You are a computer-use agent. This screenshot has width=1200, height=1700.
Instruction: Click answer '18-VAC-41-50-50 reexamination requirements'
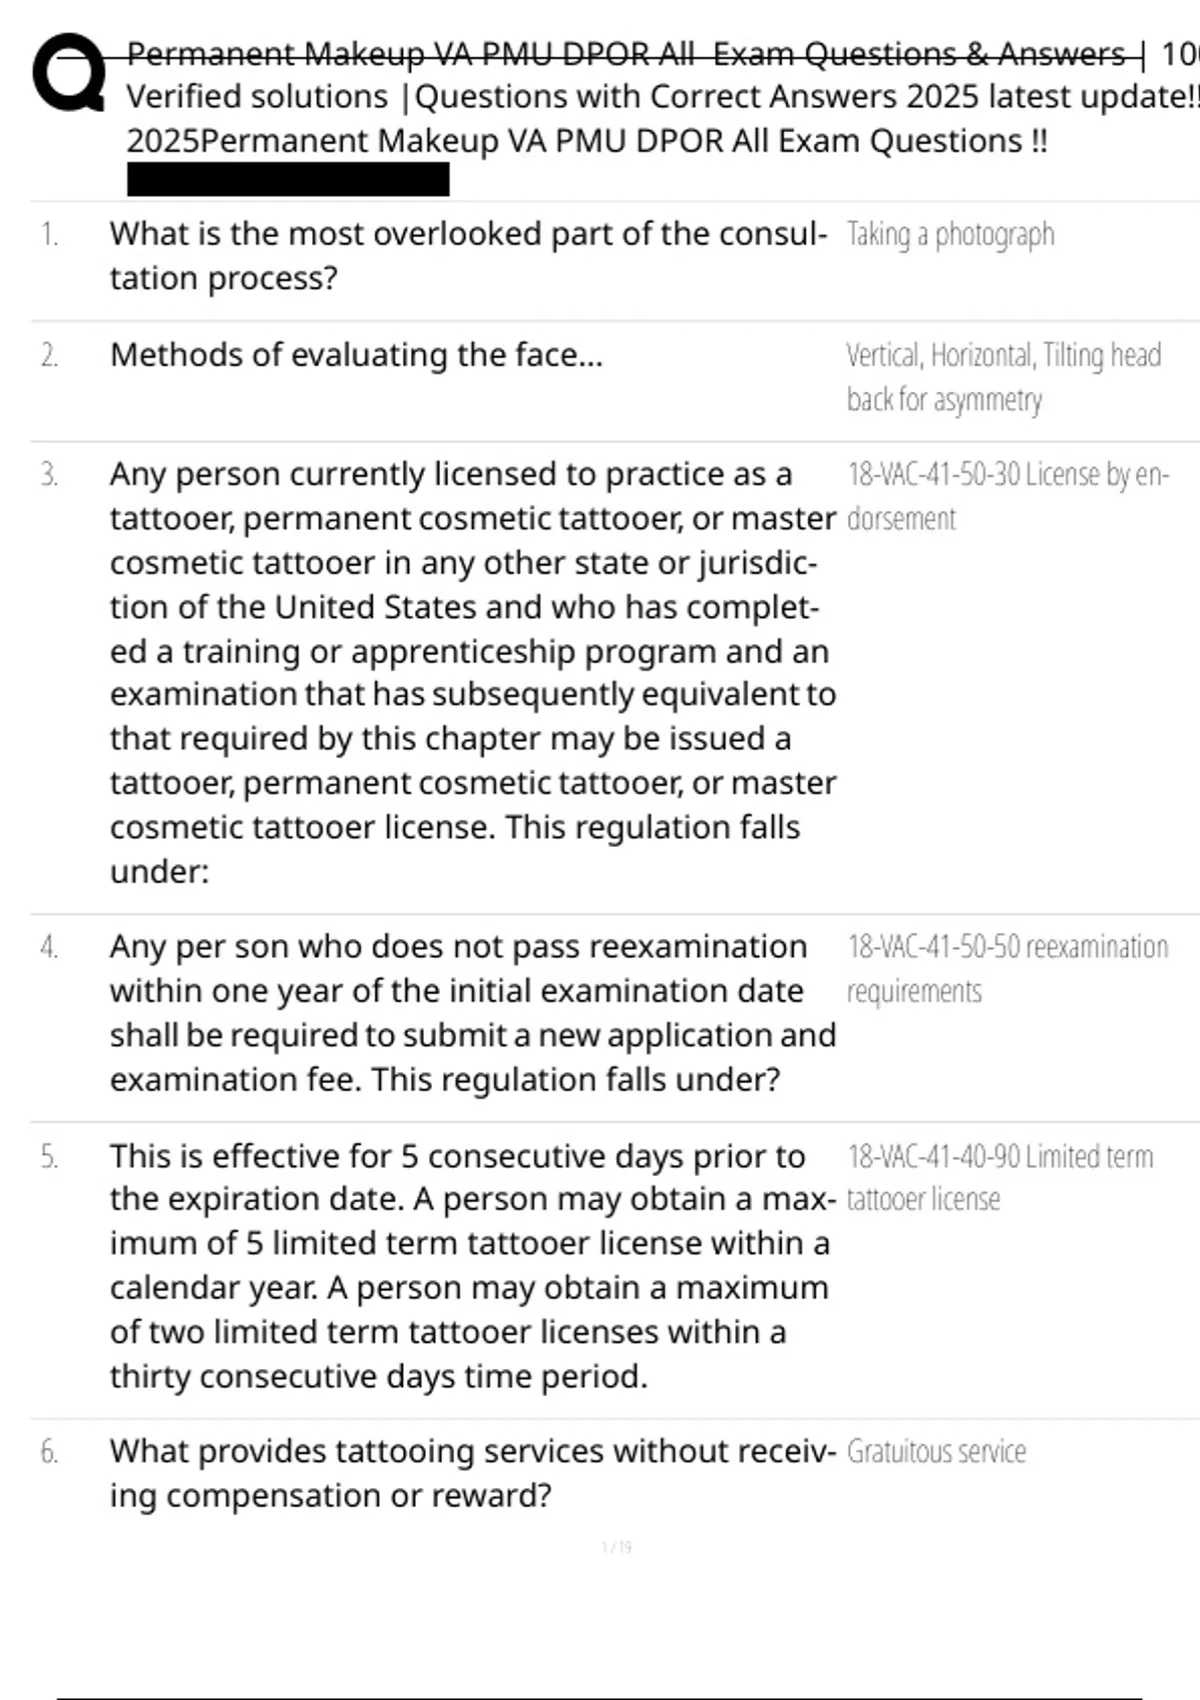pyautogui.click(x=1007, y=969)
